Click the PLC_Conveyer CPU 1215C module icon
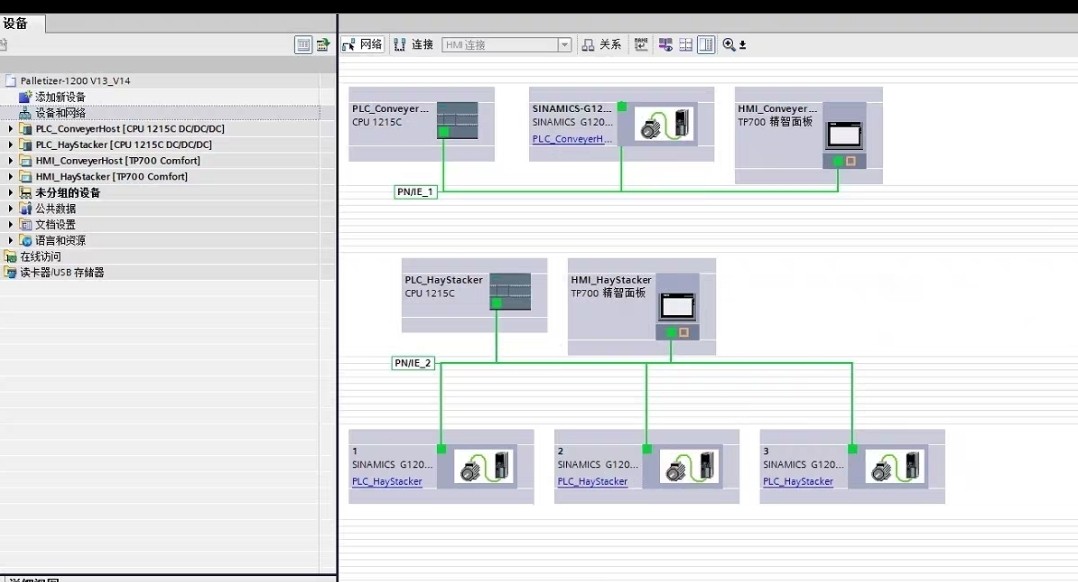The image size is (1078, 582). [457, 120]
